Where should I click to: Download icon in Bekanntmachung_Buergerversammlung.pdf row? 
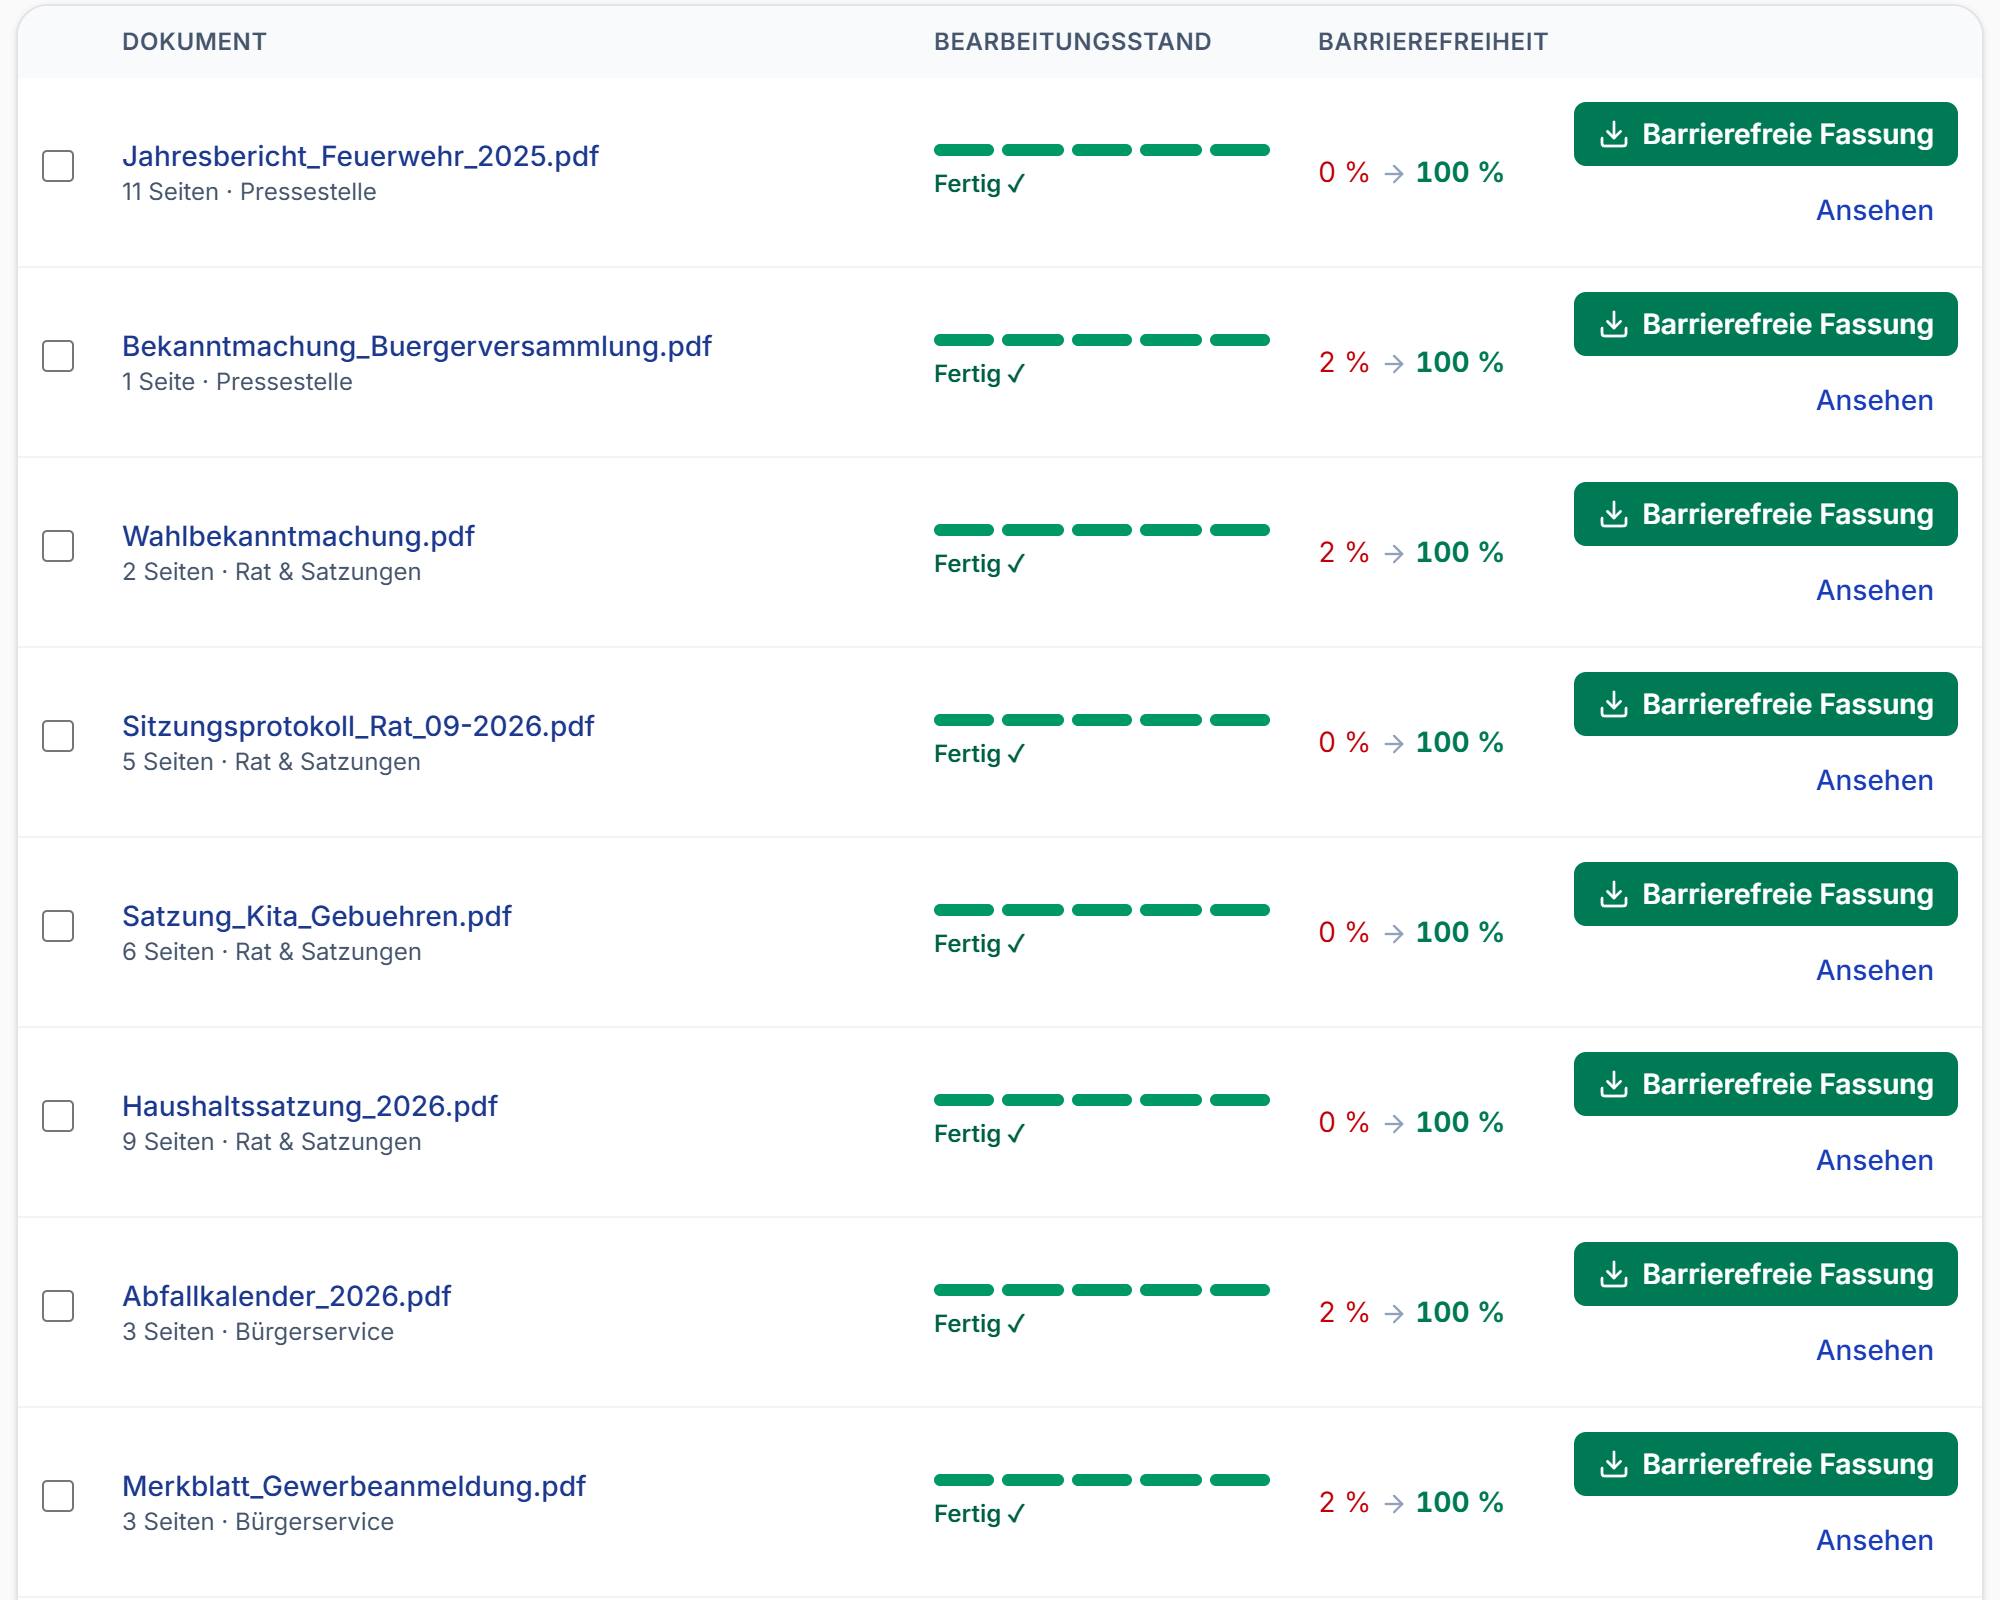(x=1614, y=324)
